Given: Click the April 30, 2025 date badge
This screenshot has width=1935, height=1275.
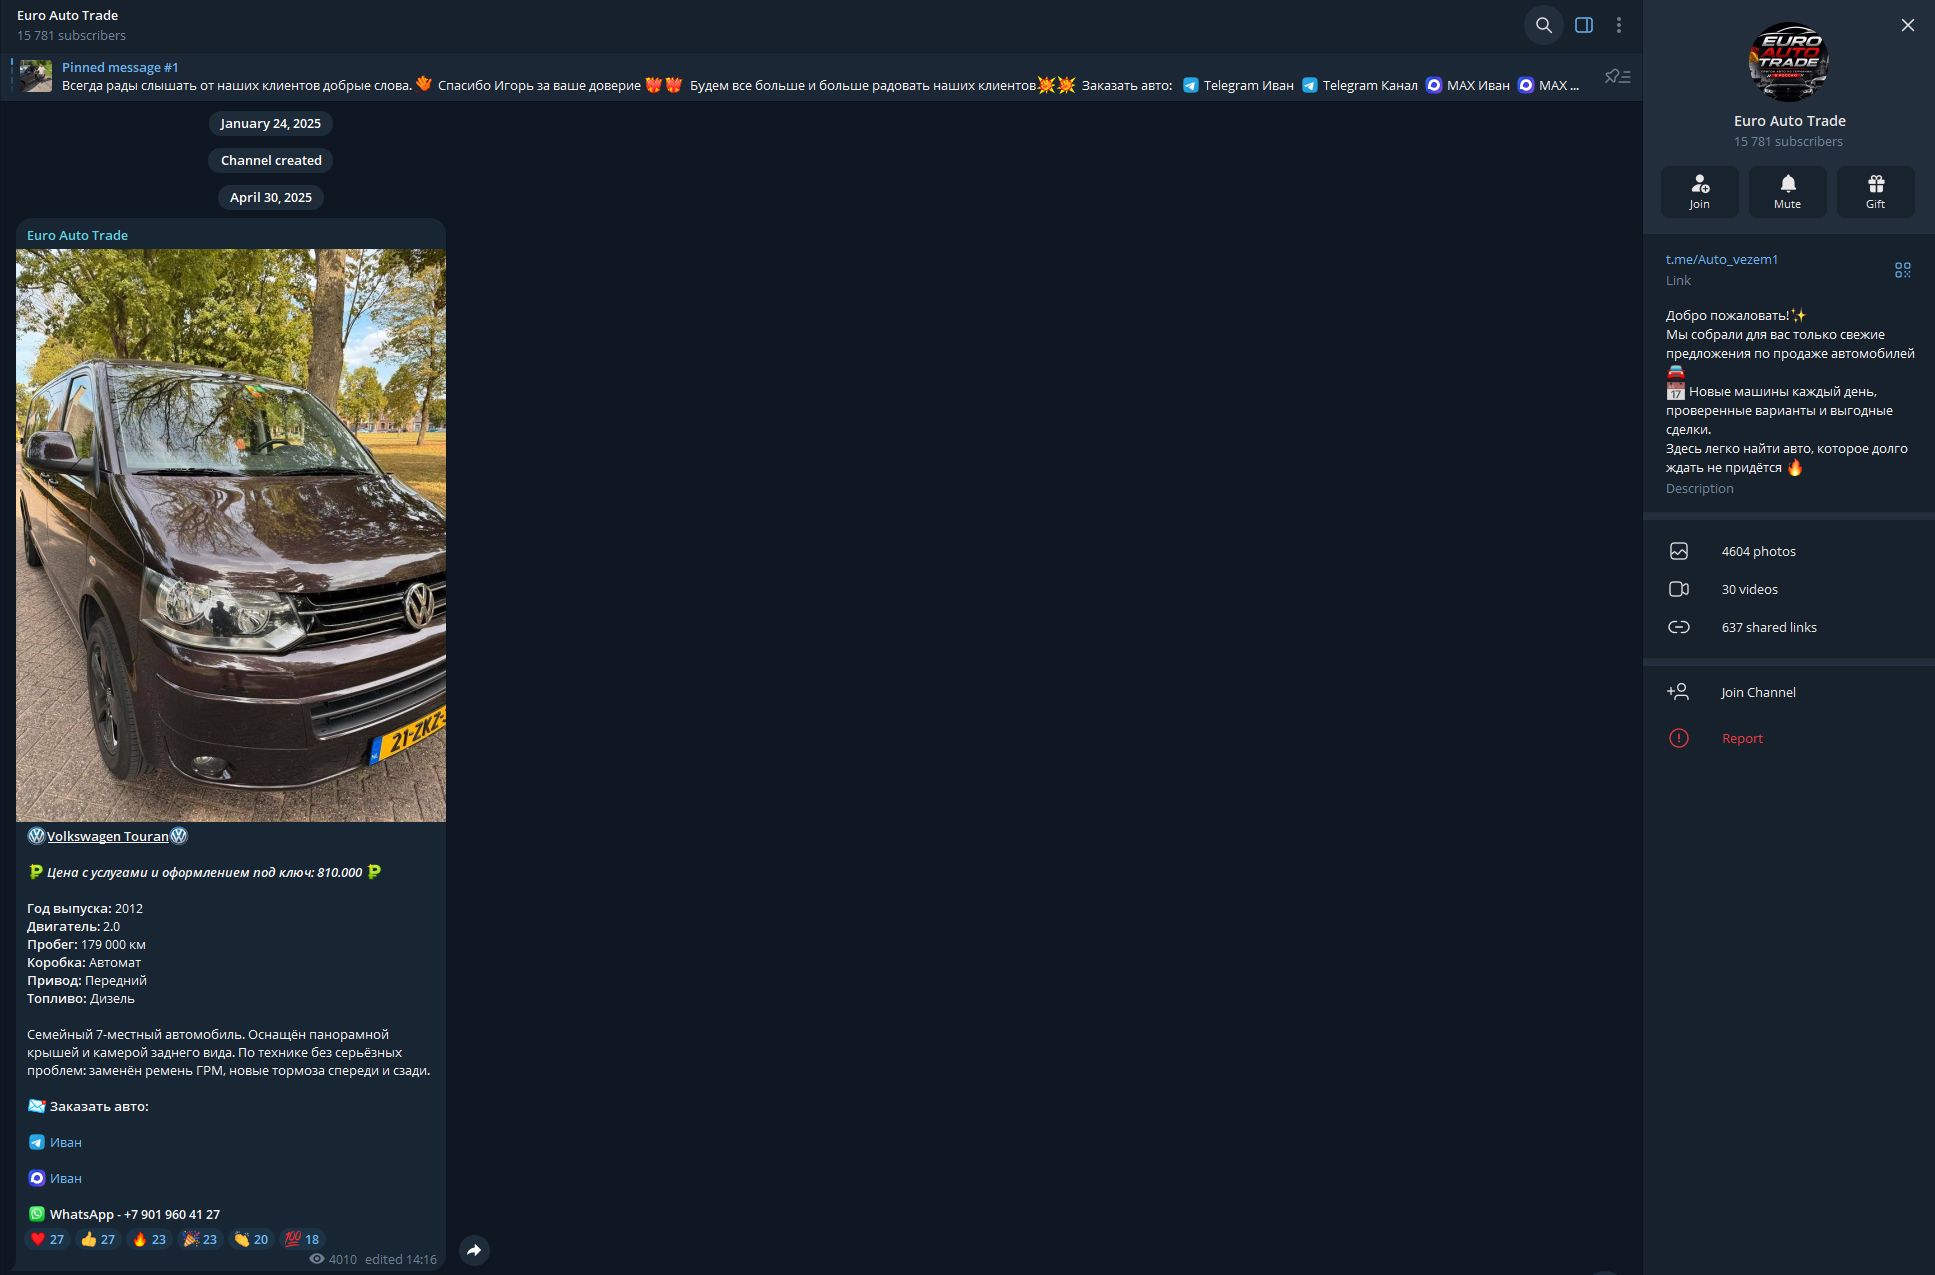Looking at the screenshot, I should click(x=271, y=197).
